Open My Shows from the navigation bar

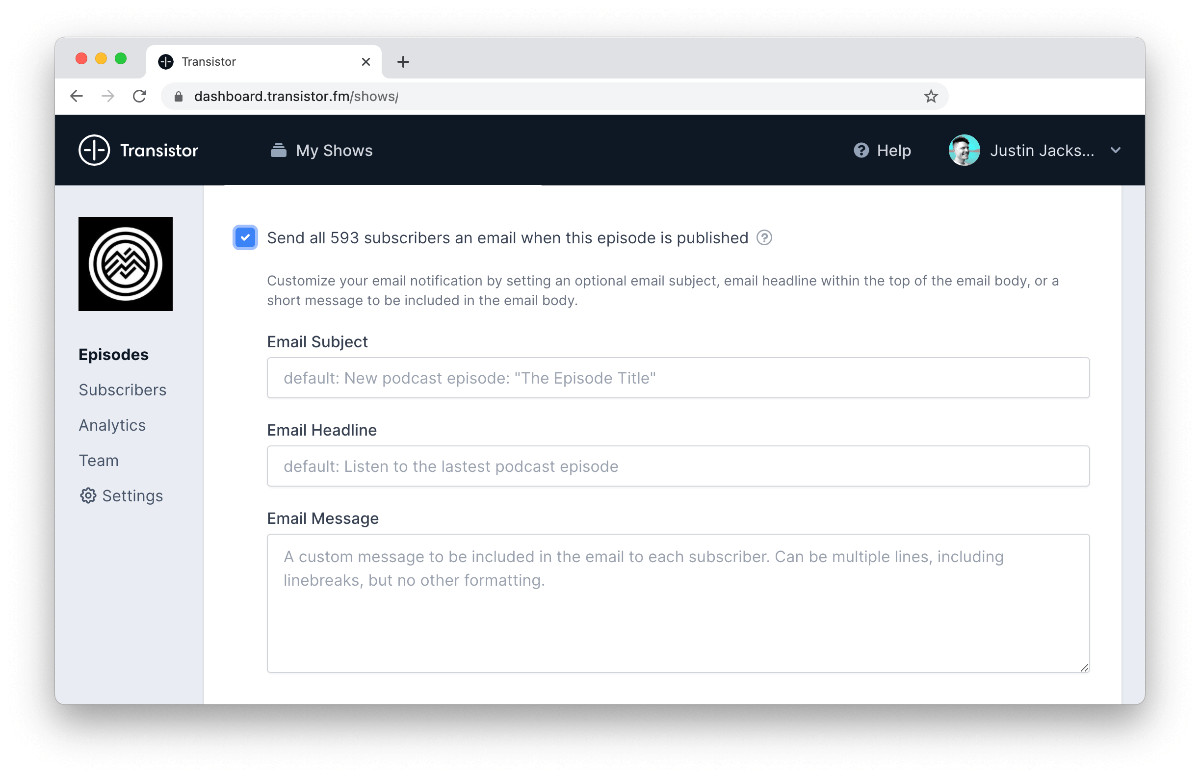click(x=320, y=150)
